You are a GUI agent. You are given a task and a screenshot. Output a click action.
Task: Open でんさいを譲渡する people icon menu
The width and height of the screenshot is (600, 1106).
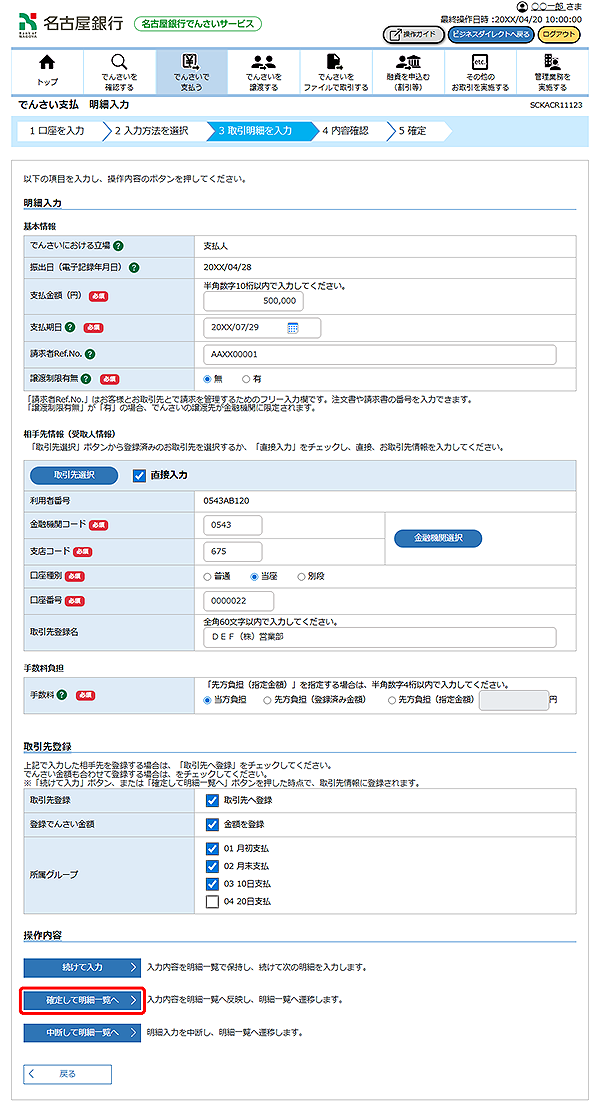[263, 71]
